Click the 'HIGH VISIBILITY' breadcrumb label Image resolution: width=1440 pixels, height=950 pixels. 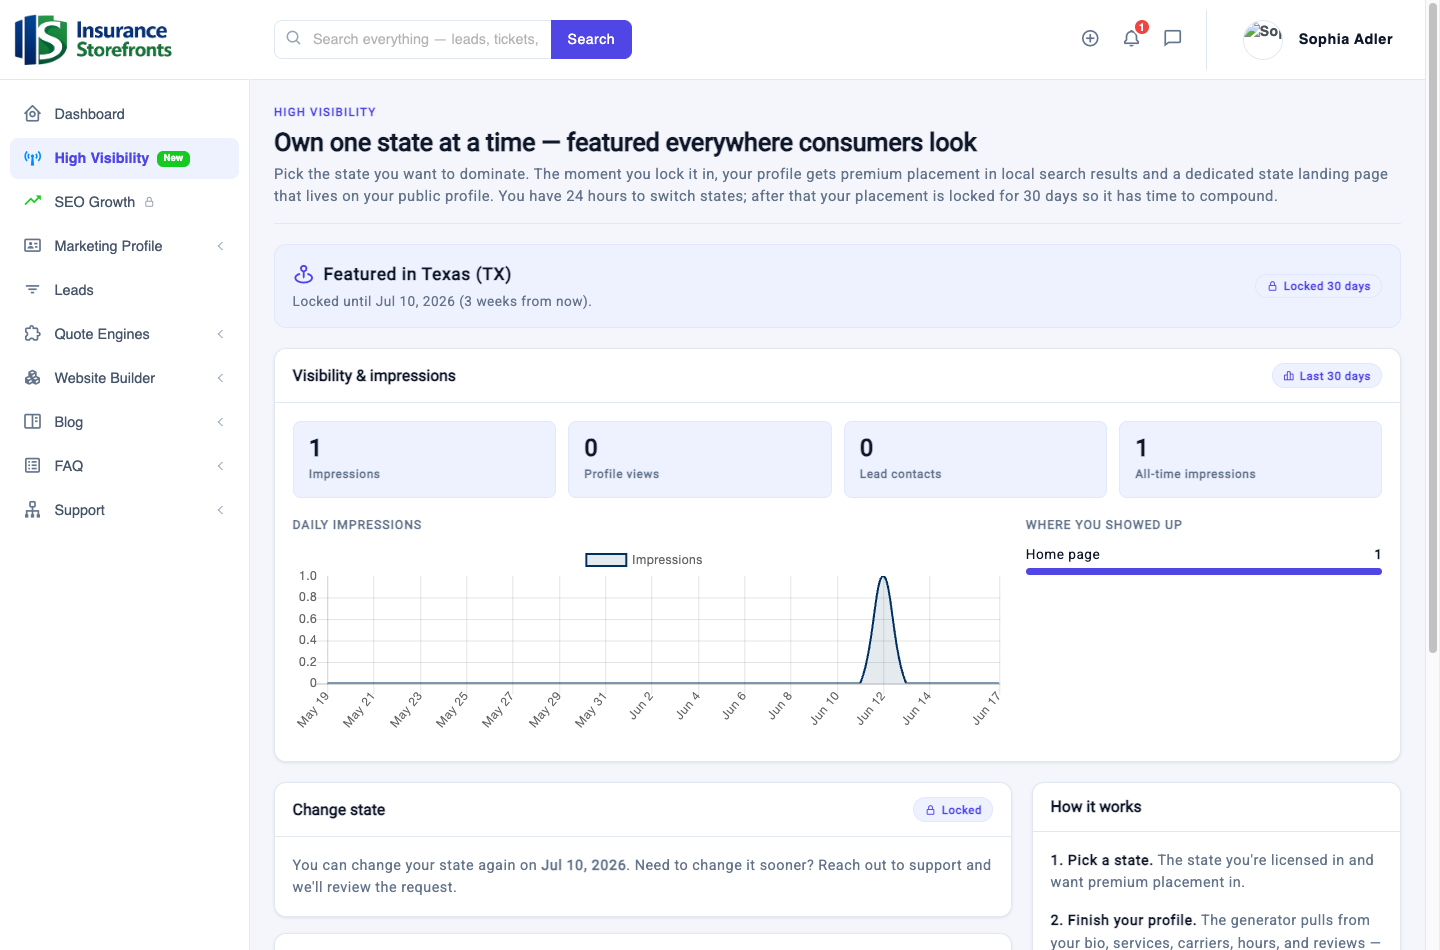325,112
